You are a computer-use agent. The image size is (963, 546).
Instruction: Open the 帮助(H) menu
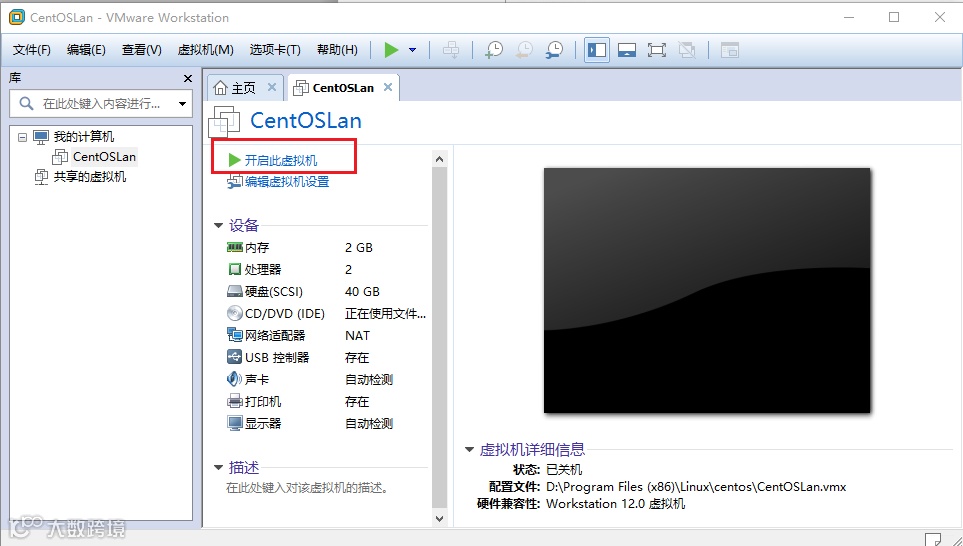click(x=337, y=50)
